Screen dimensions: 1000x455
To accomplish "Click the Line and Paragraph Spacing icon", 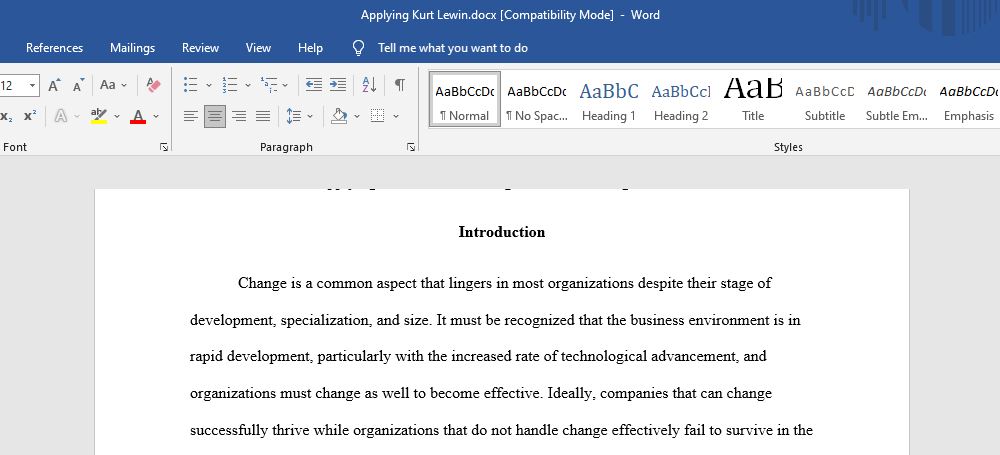I will 293,116.
